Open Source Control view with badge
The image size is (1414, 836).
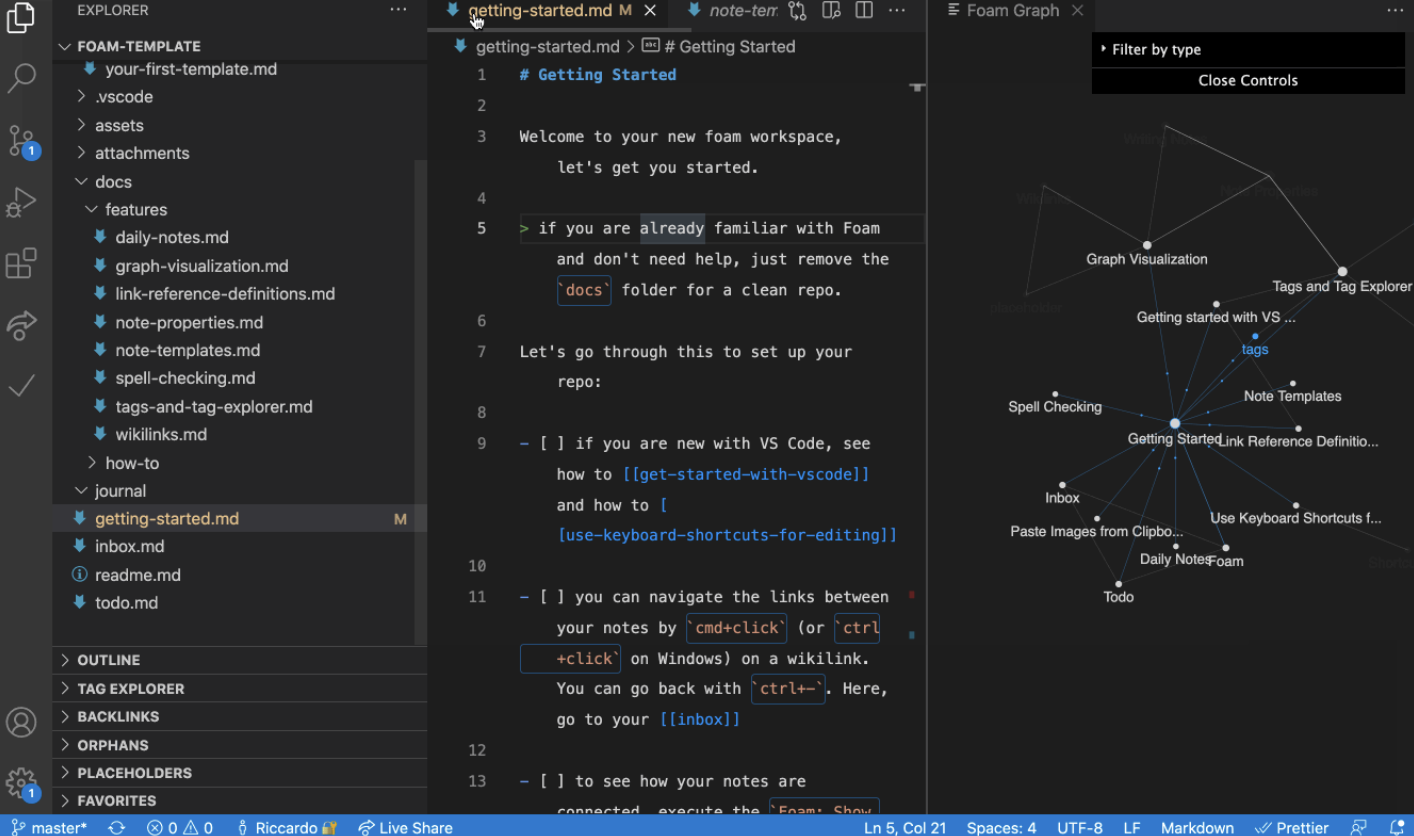(21, 141)
